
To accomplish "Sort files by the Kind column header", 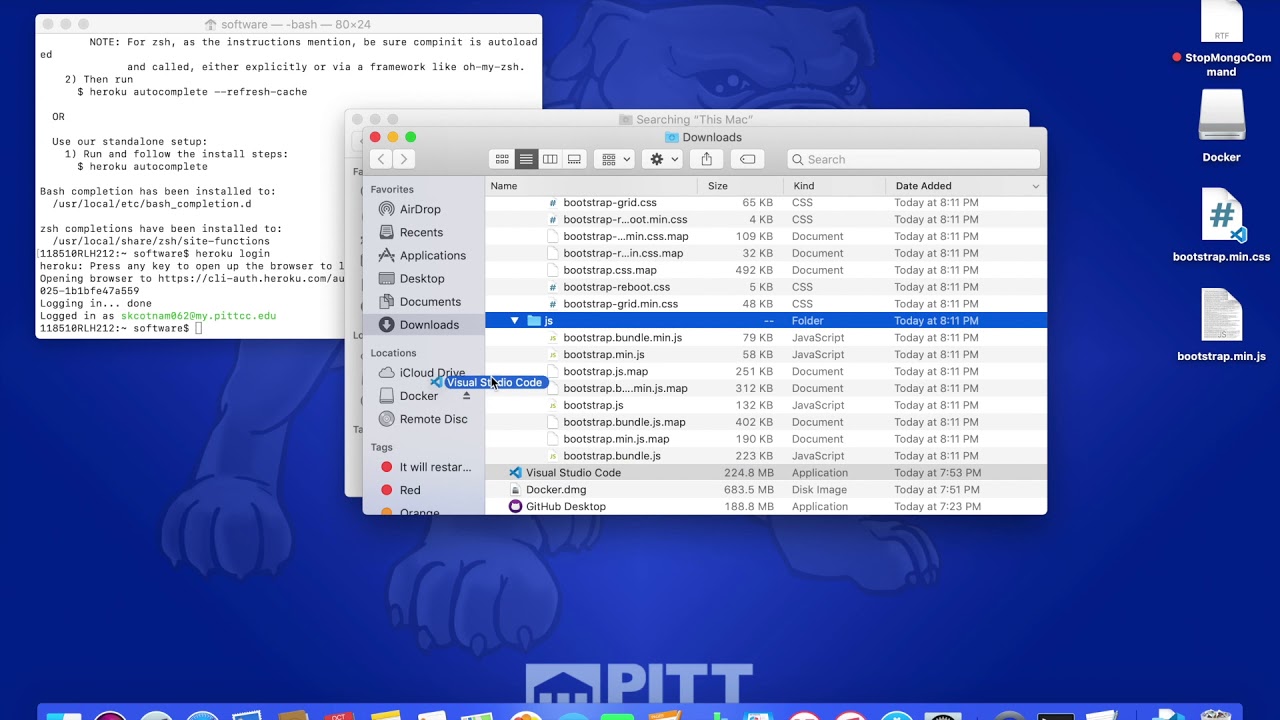I will pyautogui.click(x=834, y=186).
